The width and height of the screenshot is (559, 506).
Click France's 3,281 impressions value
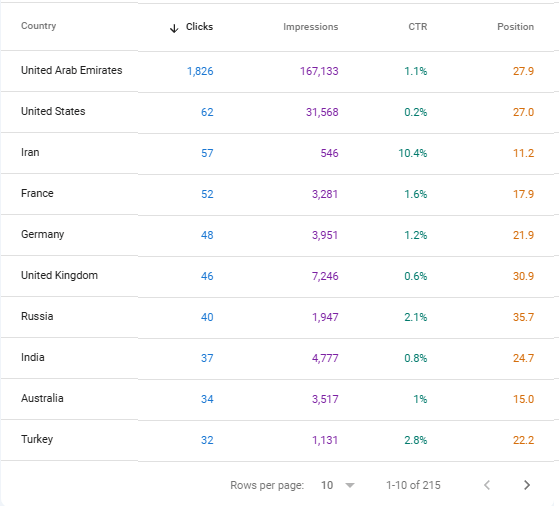click(325, 194)
